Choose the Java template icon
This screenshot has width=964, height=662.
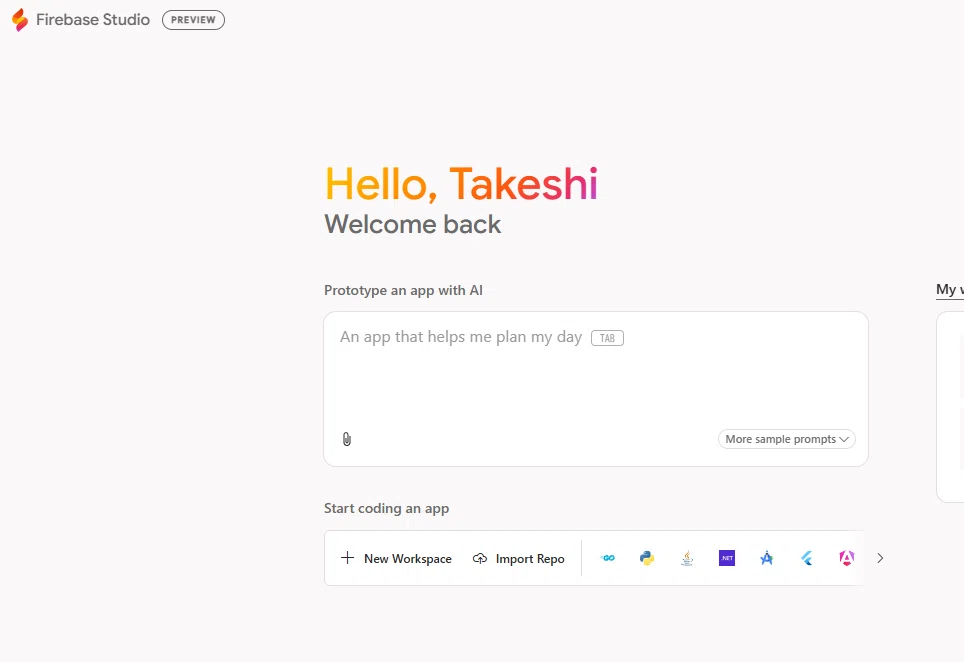[x=687, y=558]
